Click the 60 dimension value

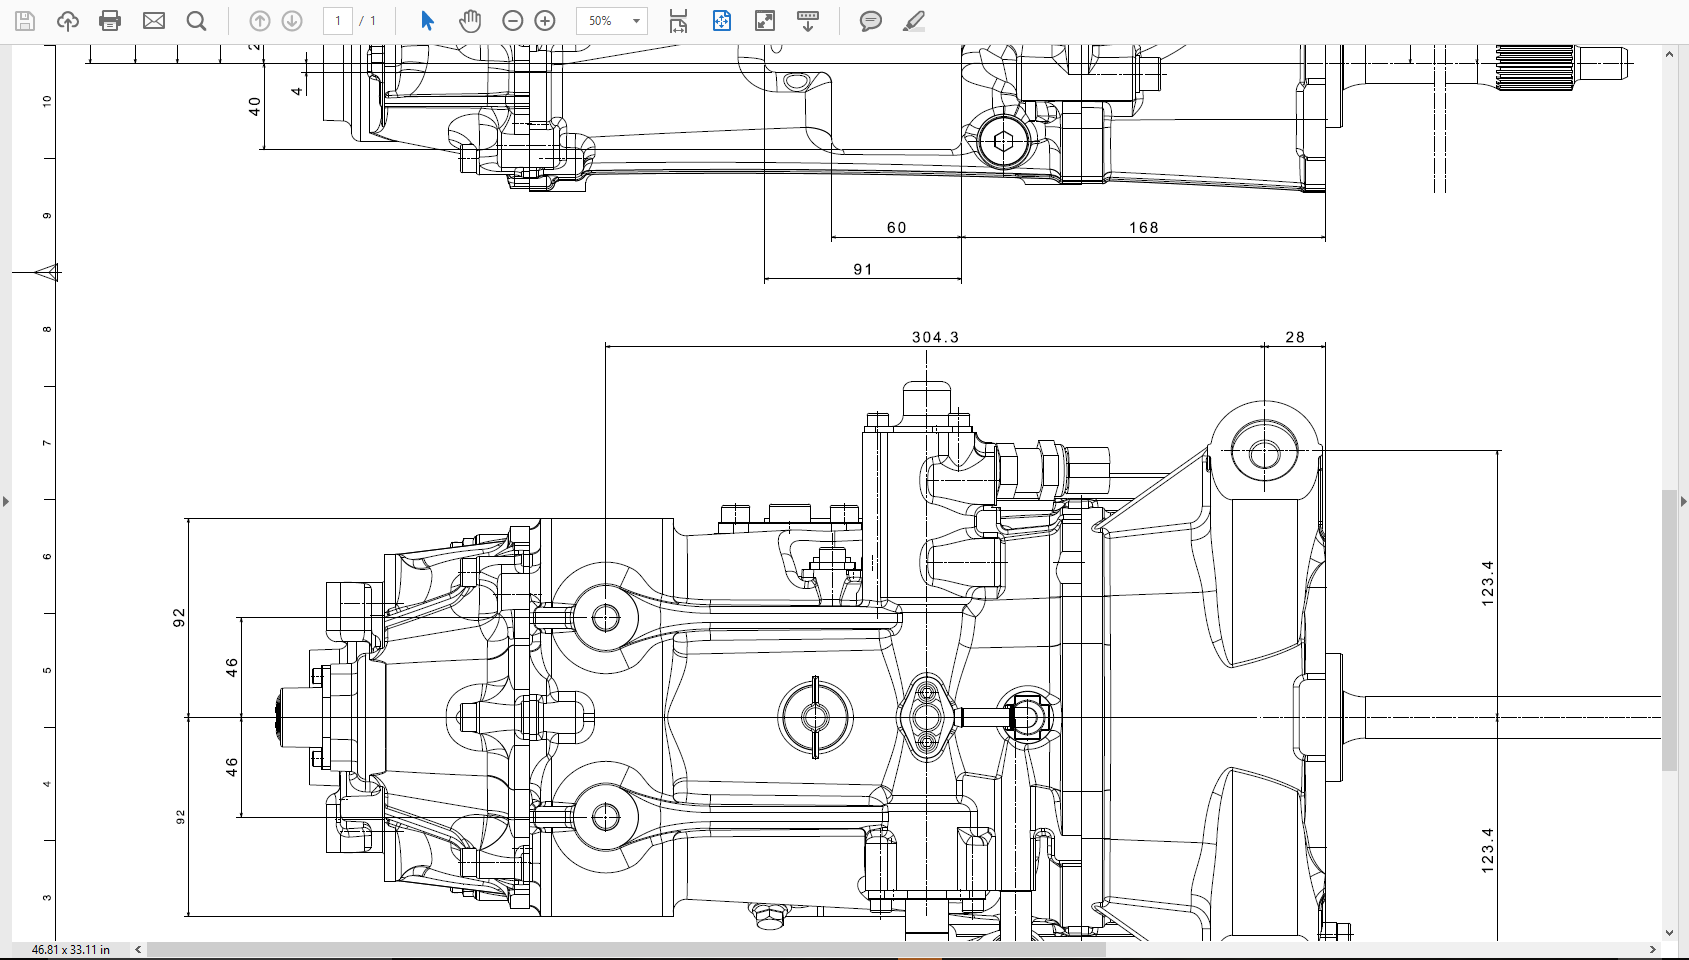click(x=897, y=228)
